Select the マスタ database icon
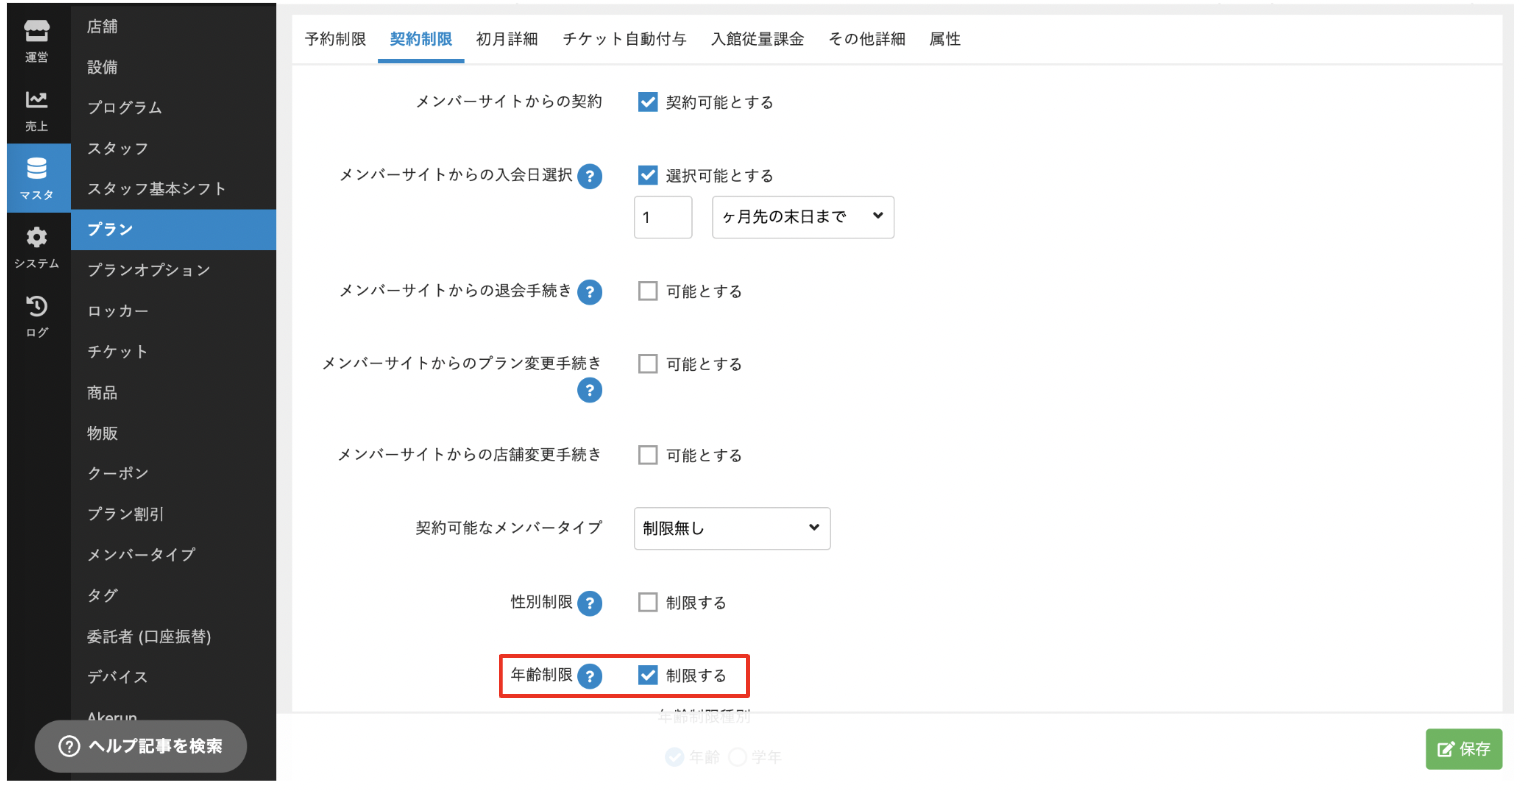This screenshot has width=1526, height=792. point(37,178)
